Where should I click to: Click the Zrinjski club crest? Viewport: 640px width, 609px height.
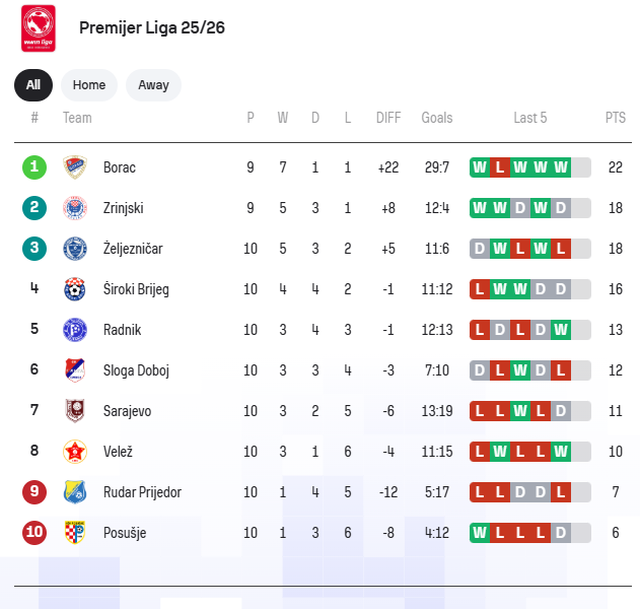click(74, 208)
